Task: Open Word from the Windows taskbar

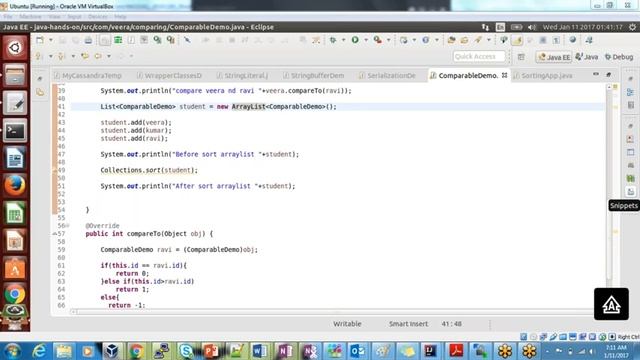Action: pos(260,351)
